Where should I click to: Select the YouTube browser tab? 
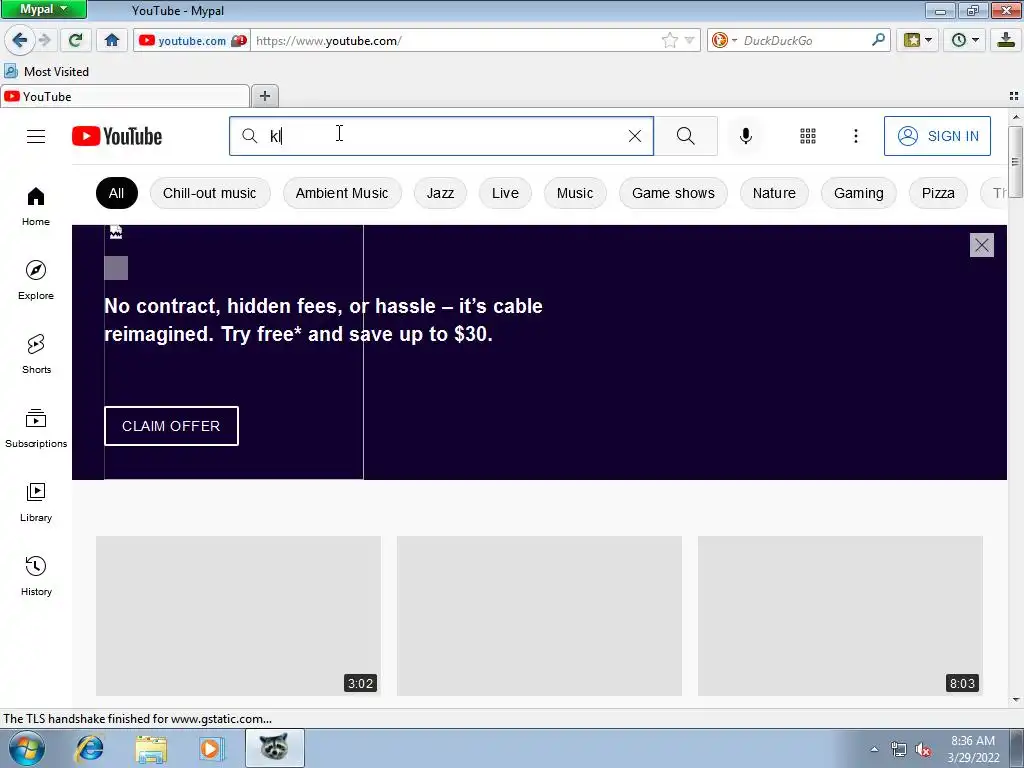click(125, 97)
